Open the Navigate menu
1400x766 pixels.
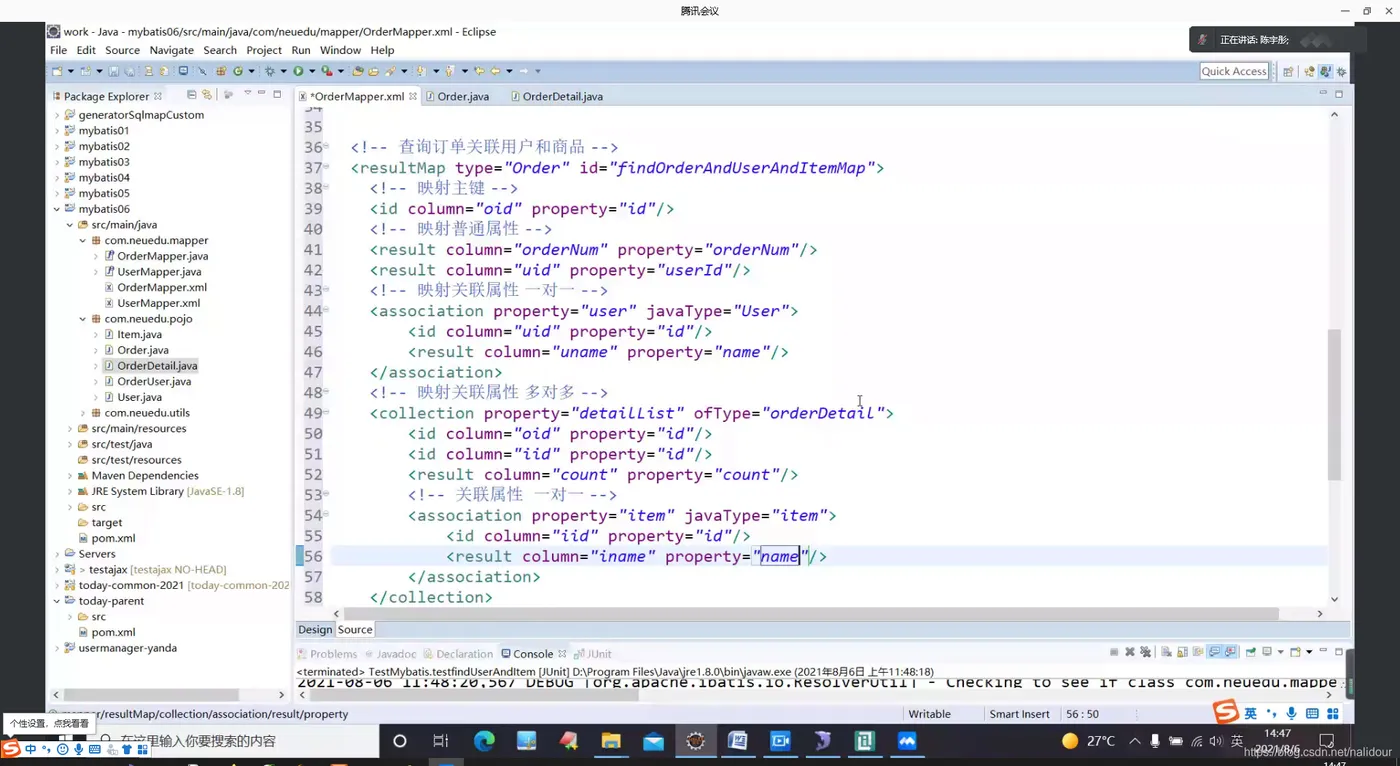coord(172,50)
